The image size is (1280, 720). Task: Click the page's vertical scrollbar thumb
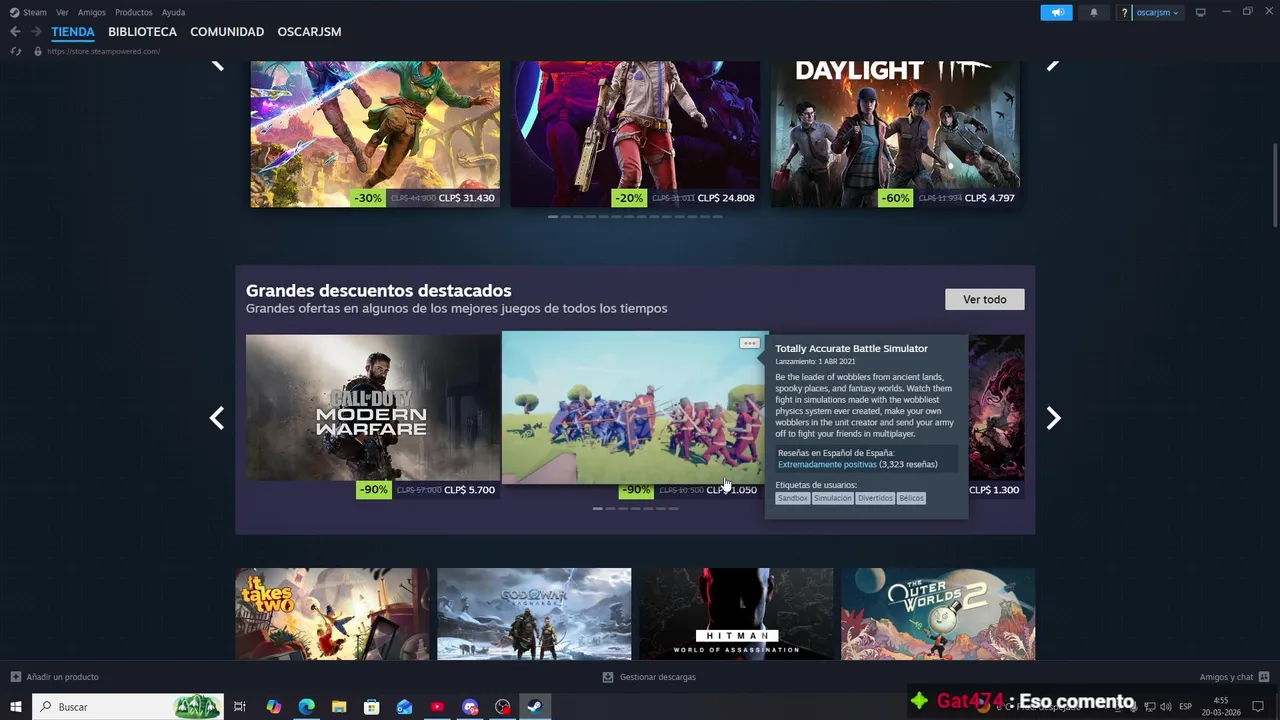click(x=1275, y=185)
